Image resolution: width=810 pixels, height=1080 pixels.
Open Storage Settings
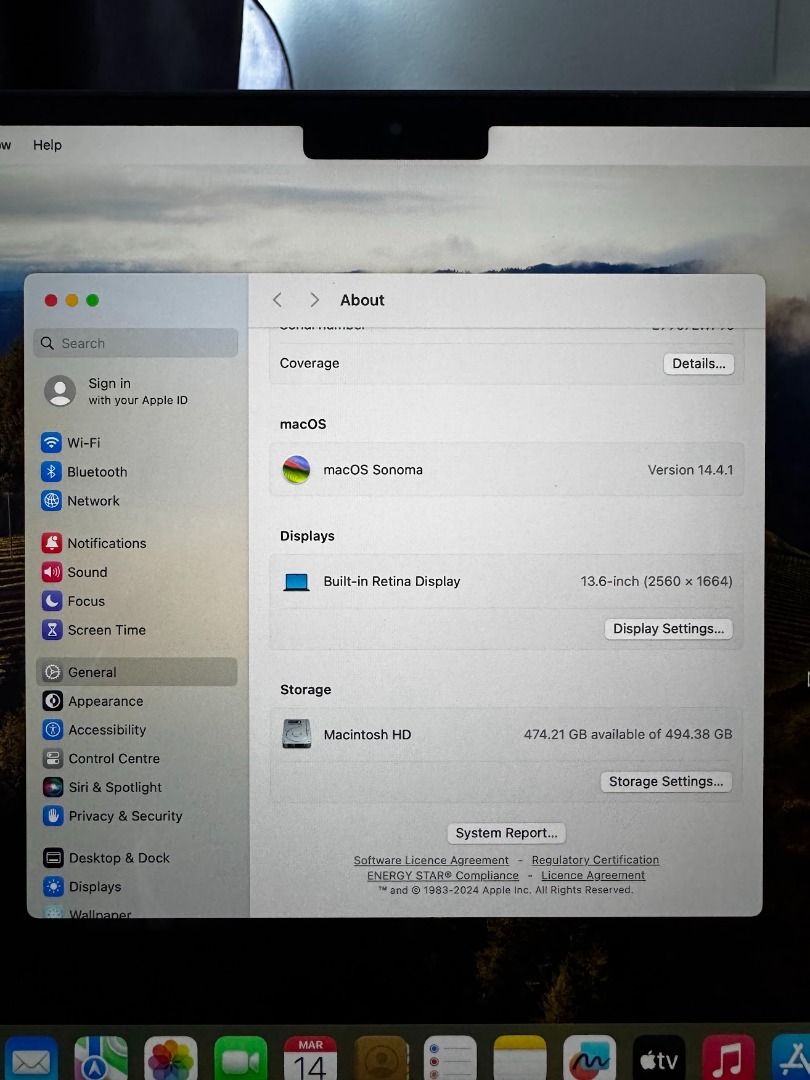(666, 782)
